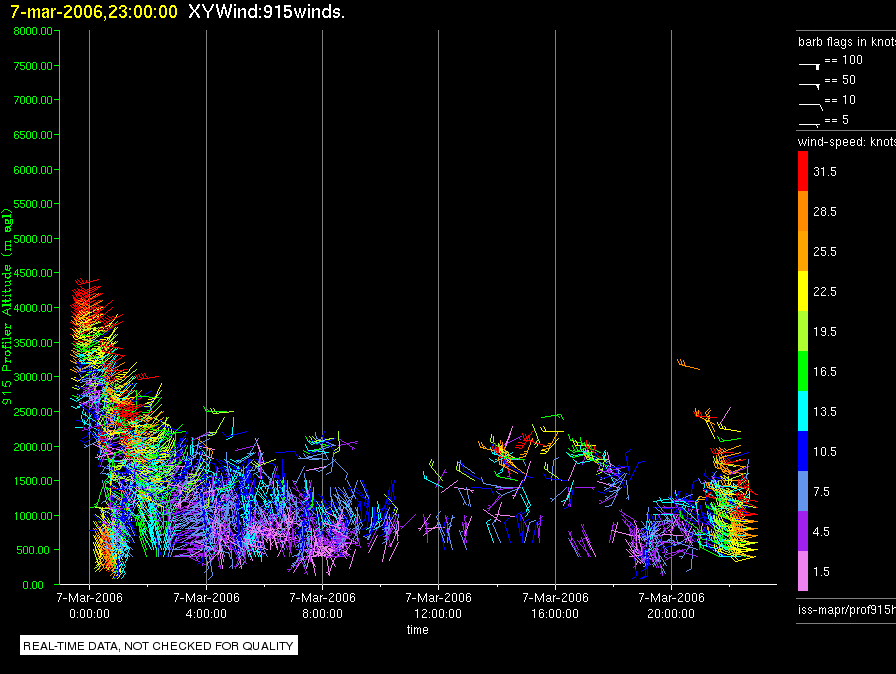Click the '== 100' barb legend value
This screenshot has height=674, width=896.
[843, 60]
